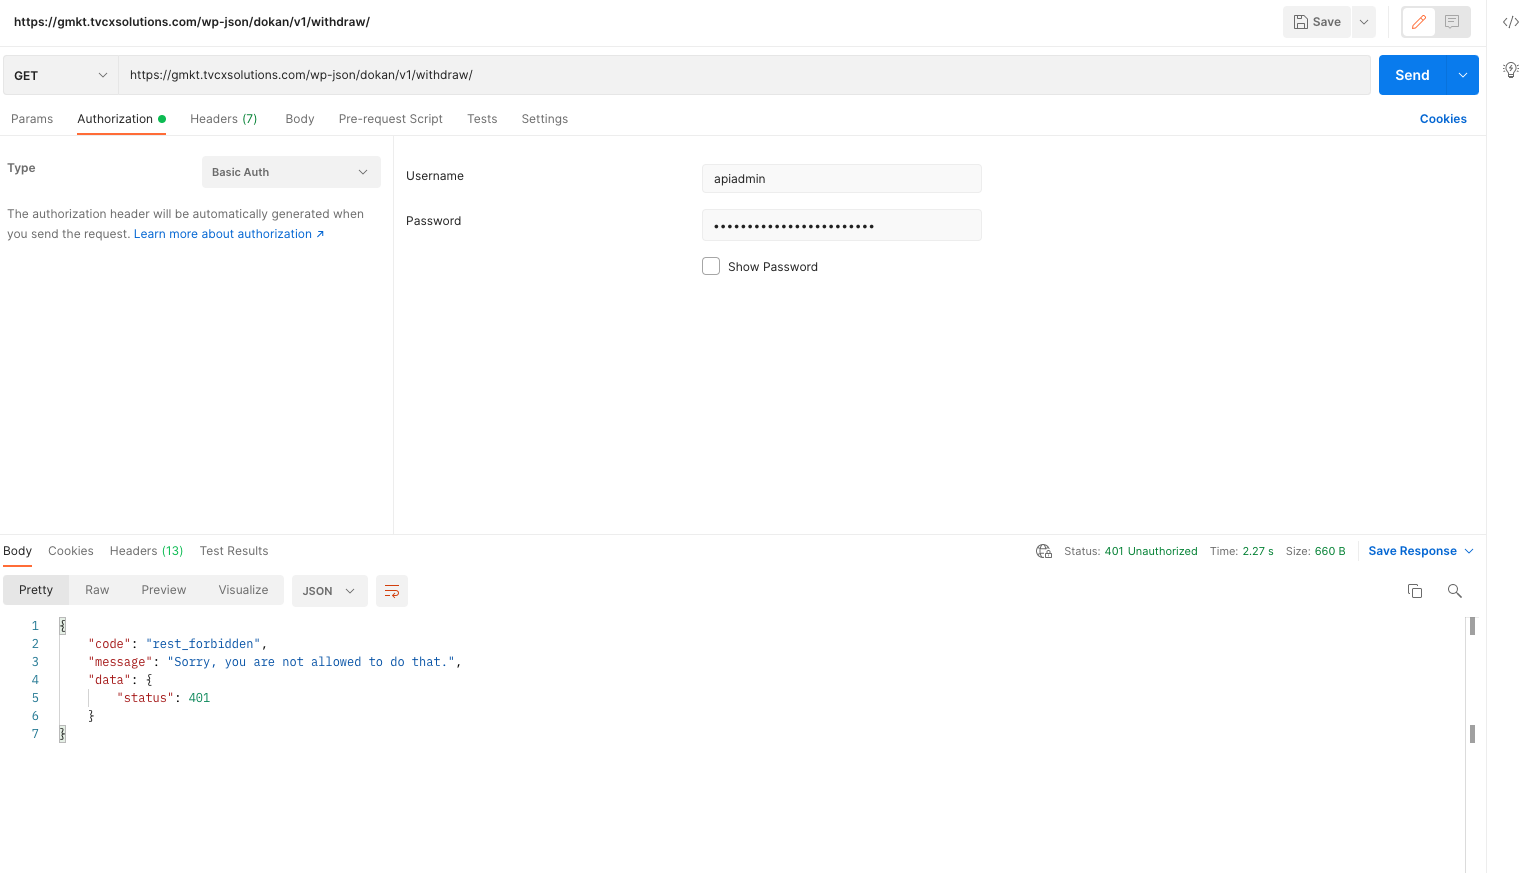Switch to Raw view
The width and height of the screenshot is (1531, 873).
coord(97,590)
